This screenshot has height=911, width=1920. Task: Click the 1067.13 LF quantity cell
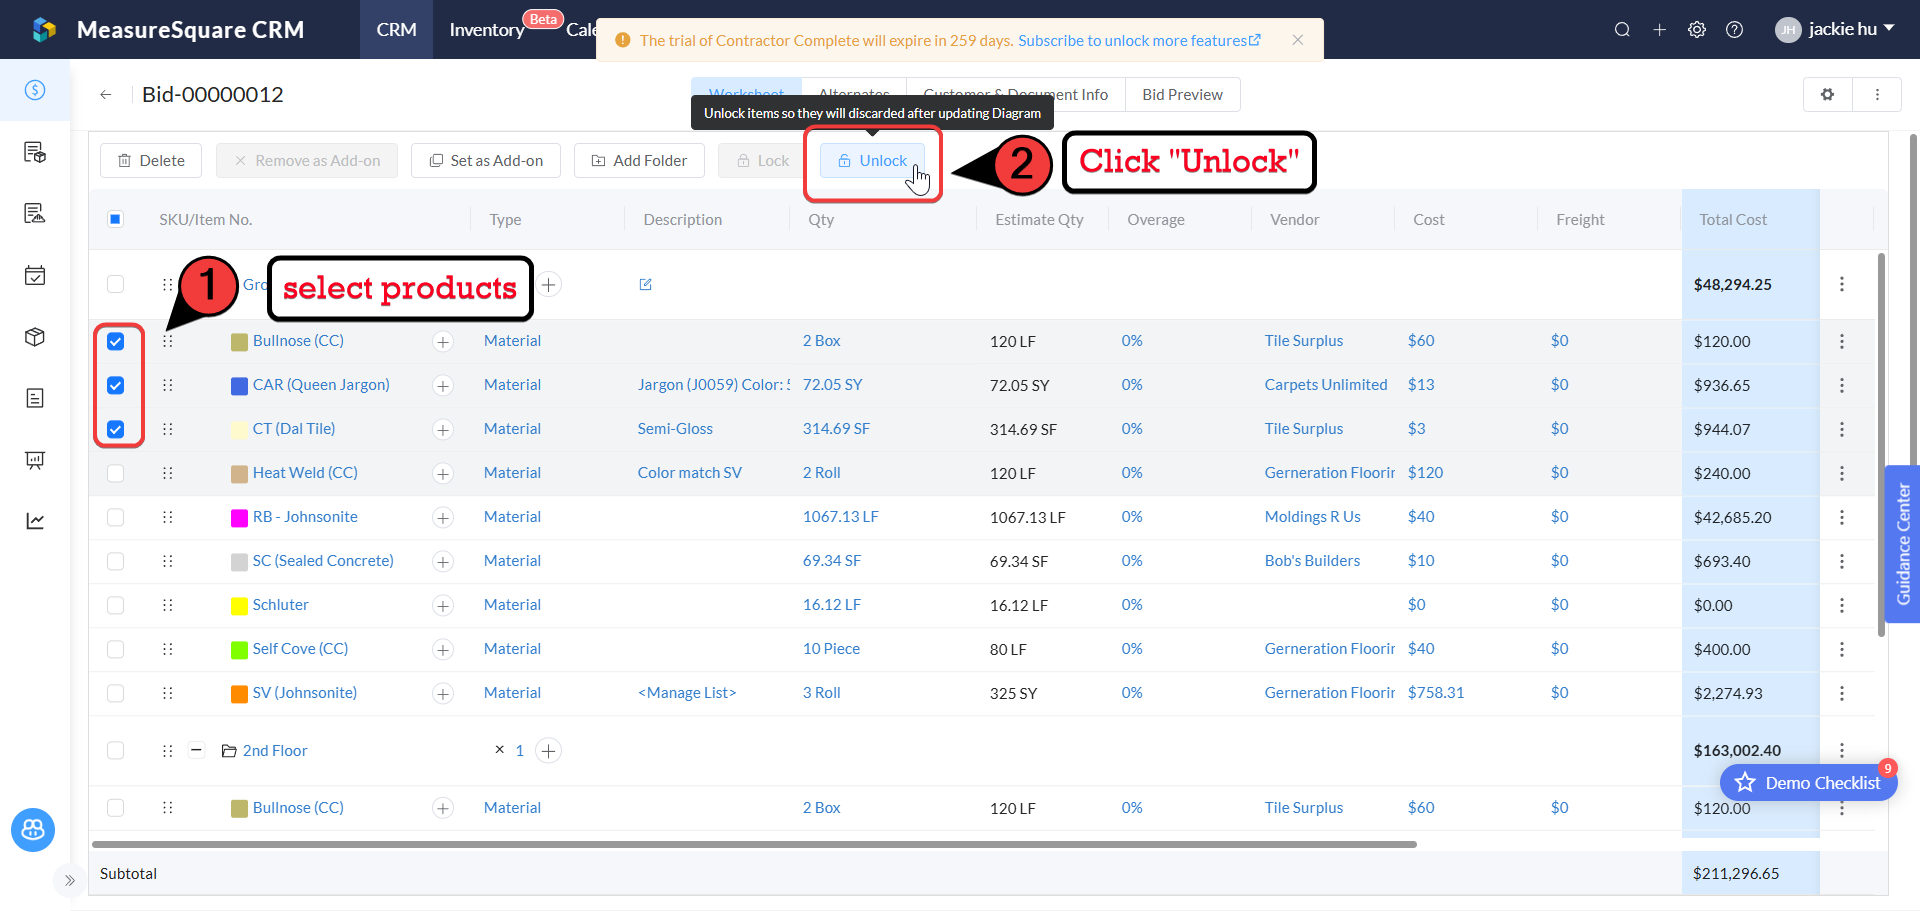(840, 517)
